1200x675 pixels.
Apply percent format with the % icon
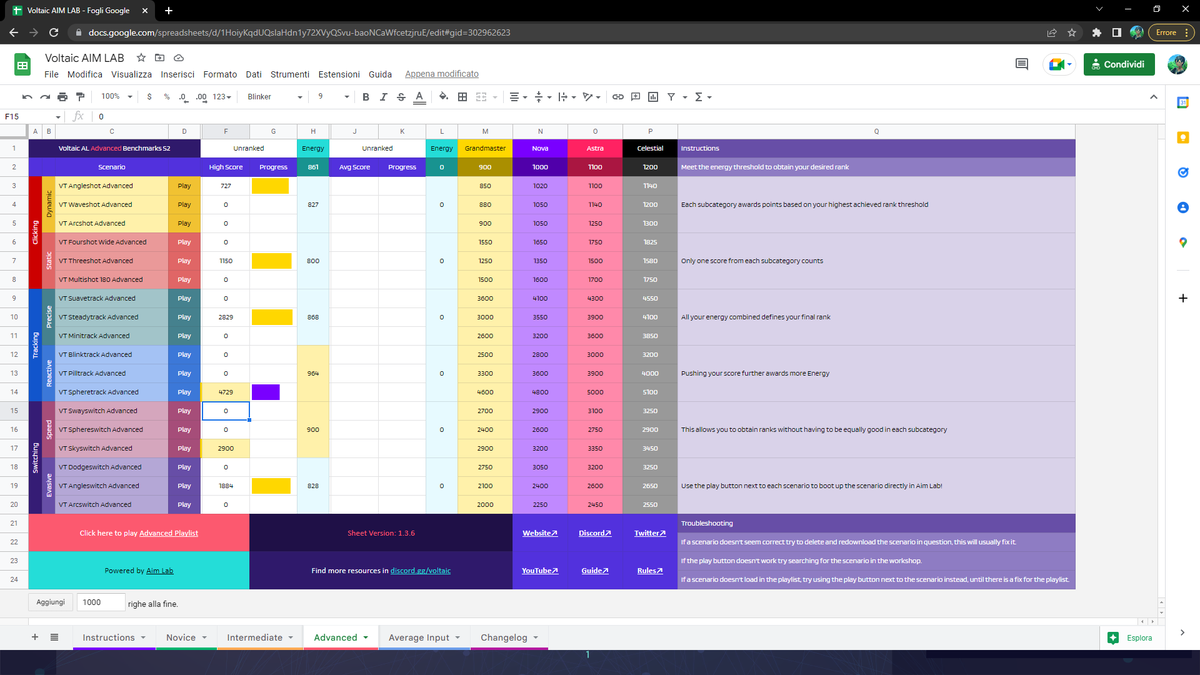pos(166,97)
